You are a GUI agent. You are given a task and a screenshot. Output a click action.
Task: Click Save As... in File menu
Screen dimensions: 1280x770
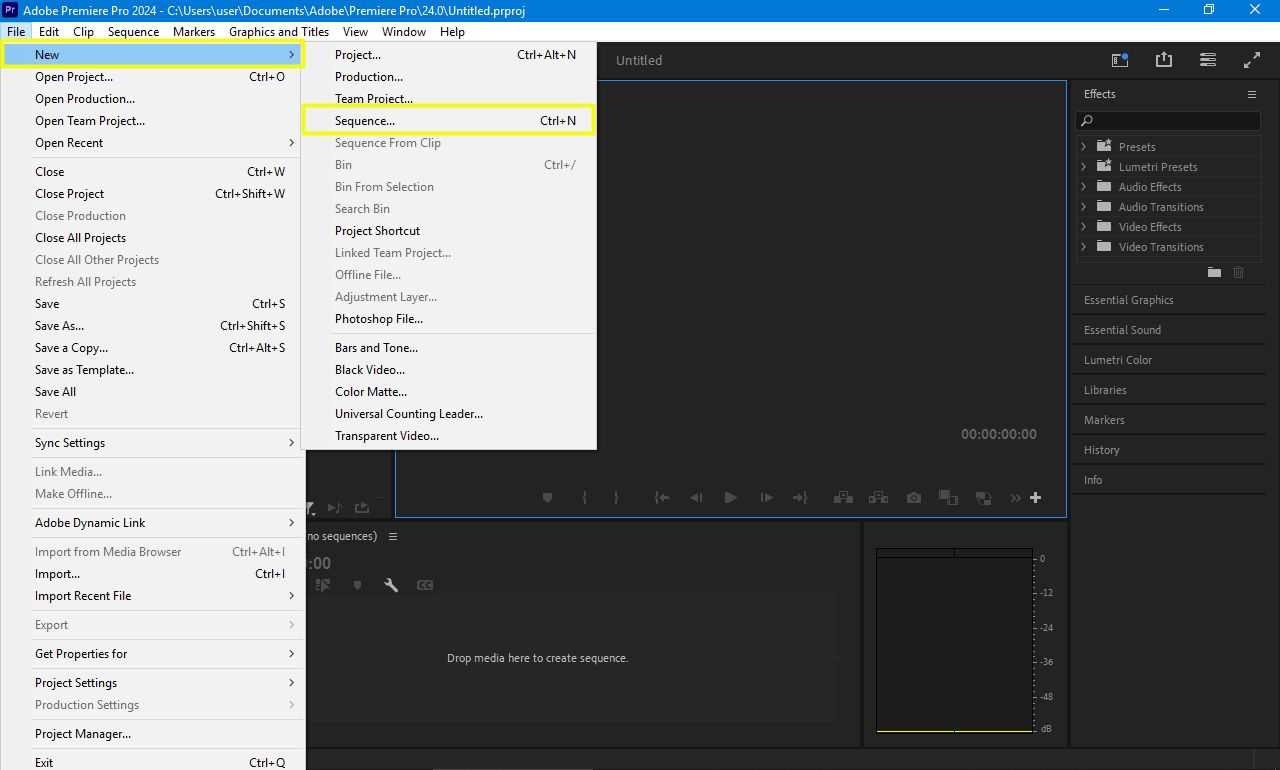[153, 326]
